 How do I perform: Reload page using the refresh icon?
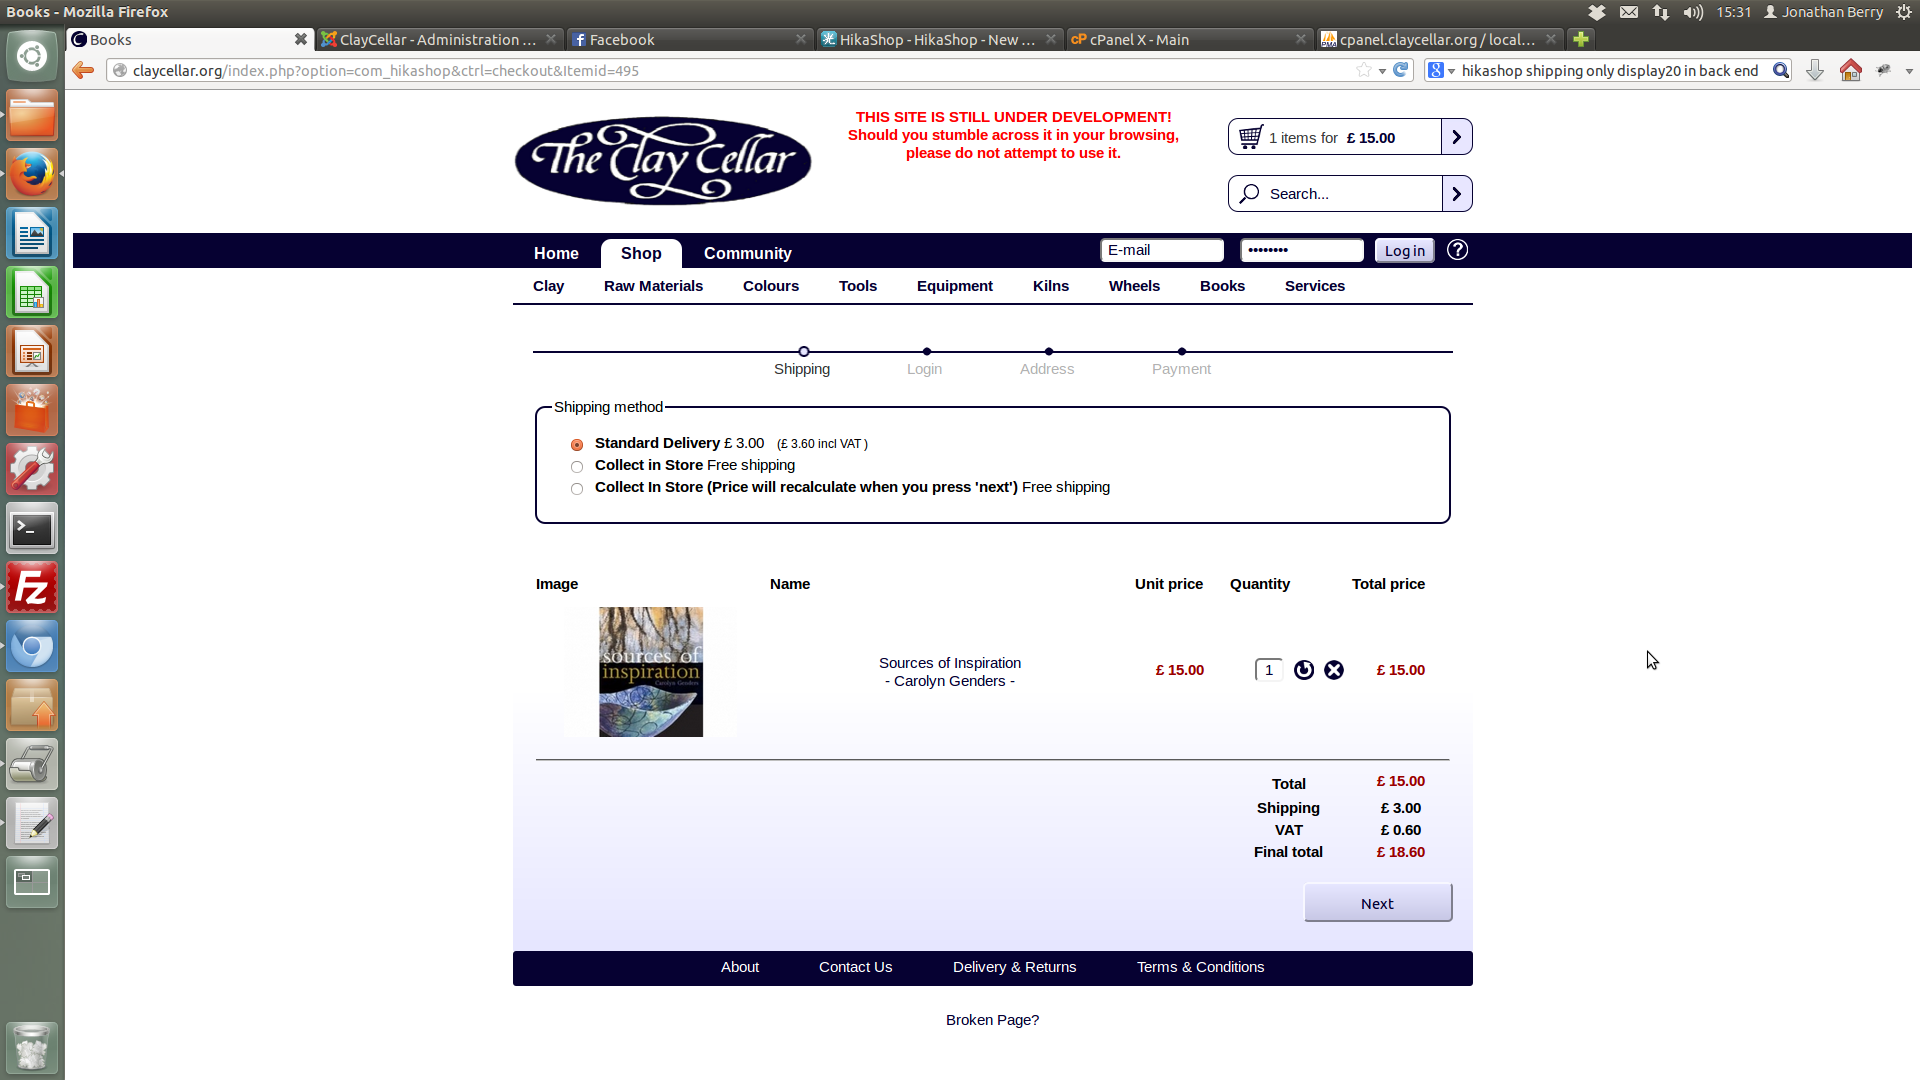(x=1401, y=70)
